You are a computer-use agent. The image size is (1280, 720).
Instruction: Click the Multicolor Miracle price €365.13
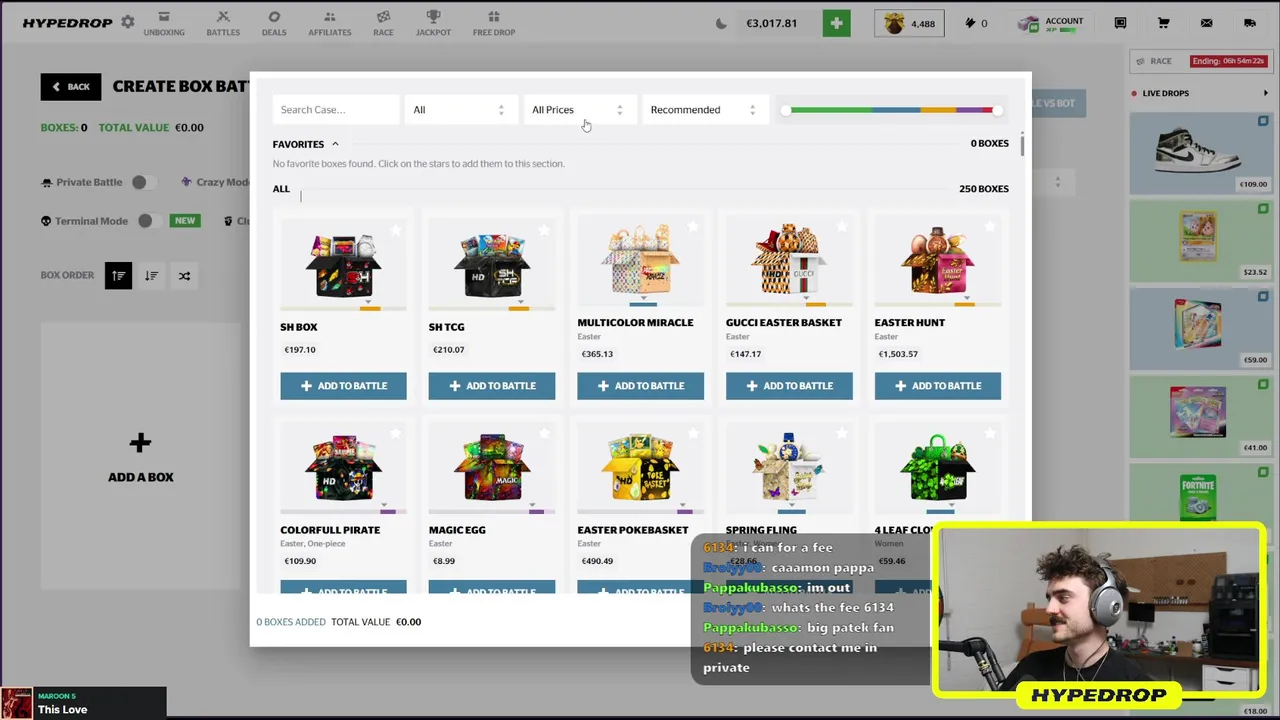pos(597,354)
